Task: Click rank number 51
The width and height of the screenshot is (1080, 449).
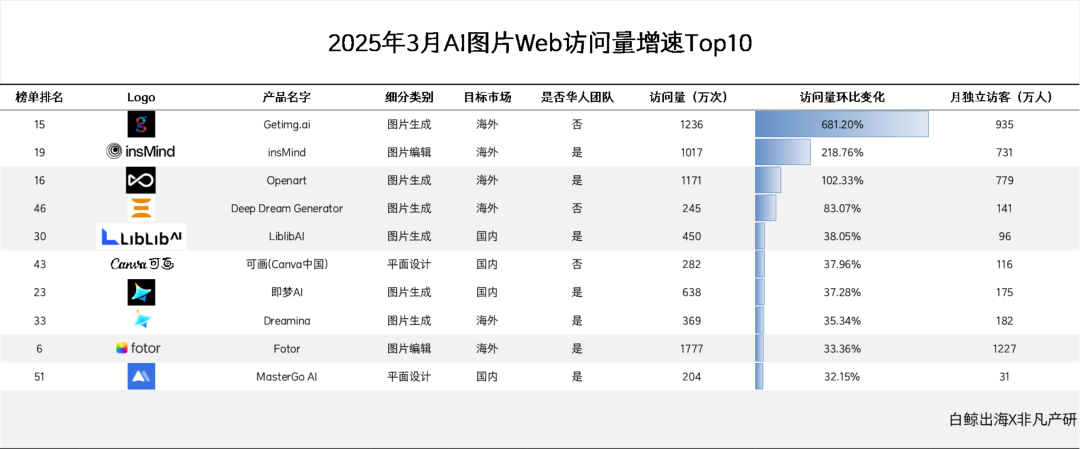Action: point(39,377)
